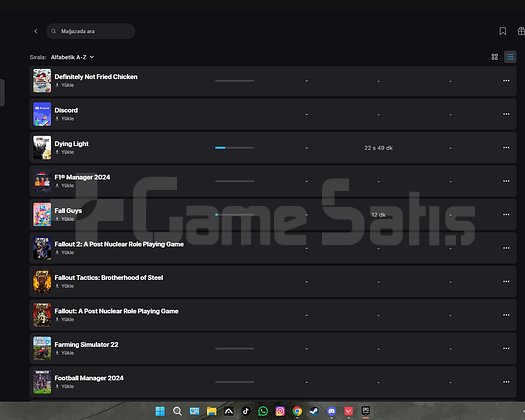Viewport: 525px width, 420px height.
Task: Open options menu for Football Manager 2024
Action: tap(506, 382)
